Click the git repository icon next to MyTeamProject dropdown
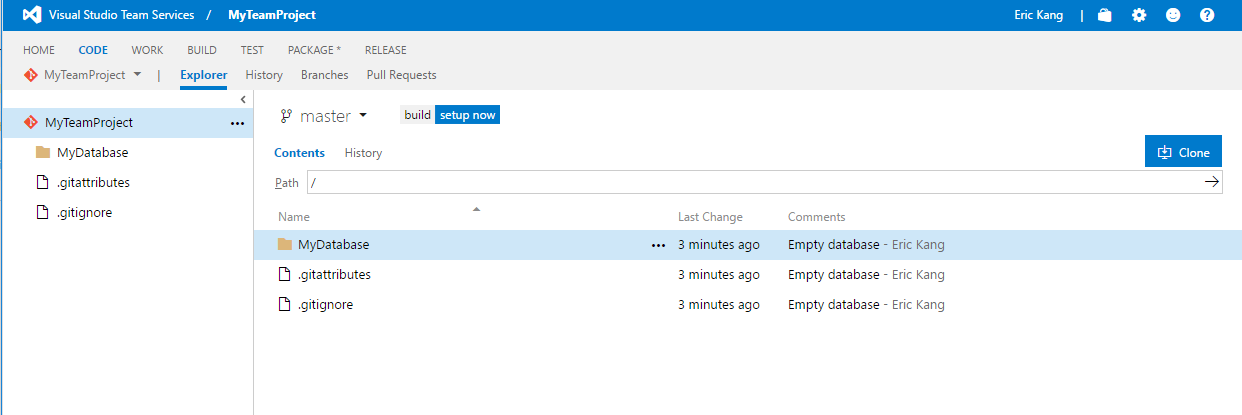Viewport: 1242px width, 415px height. pos(31,75)
